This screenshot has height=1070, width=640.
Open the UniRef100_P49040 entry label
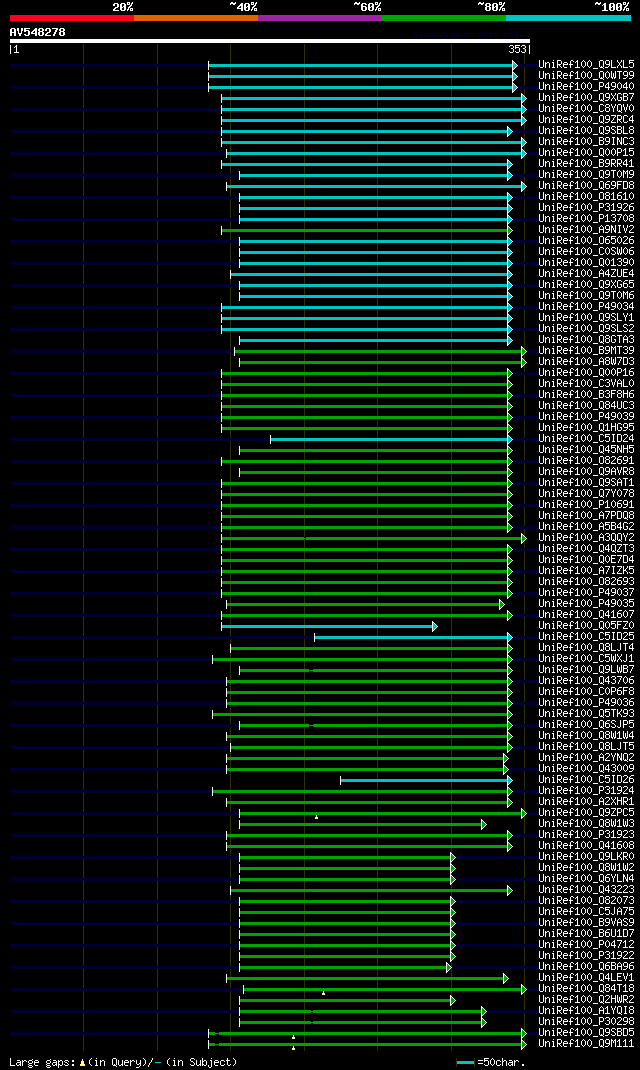coord(586,87)
